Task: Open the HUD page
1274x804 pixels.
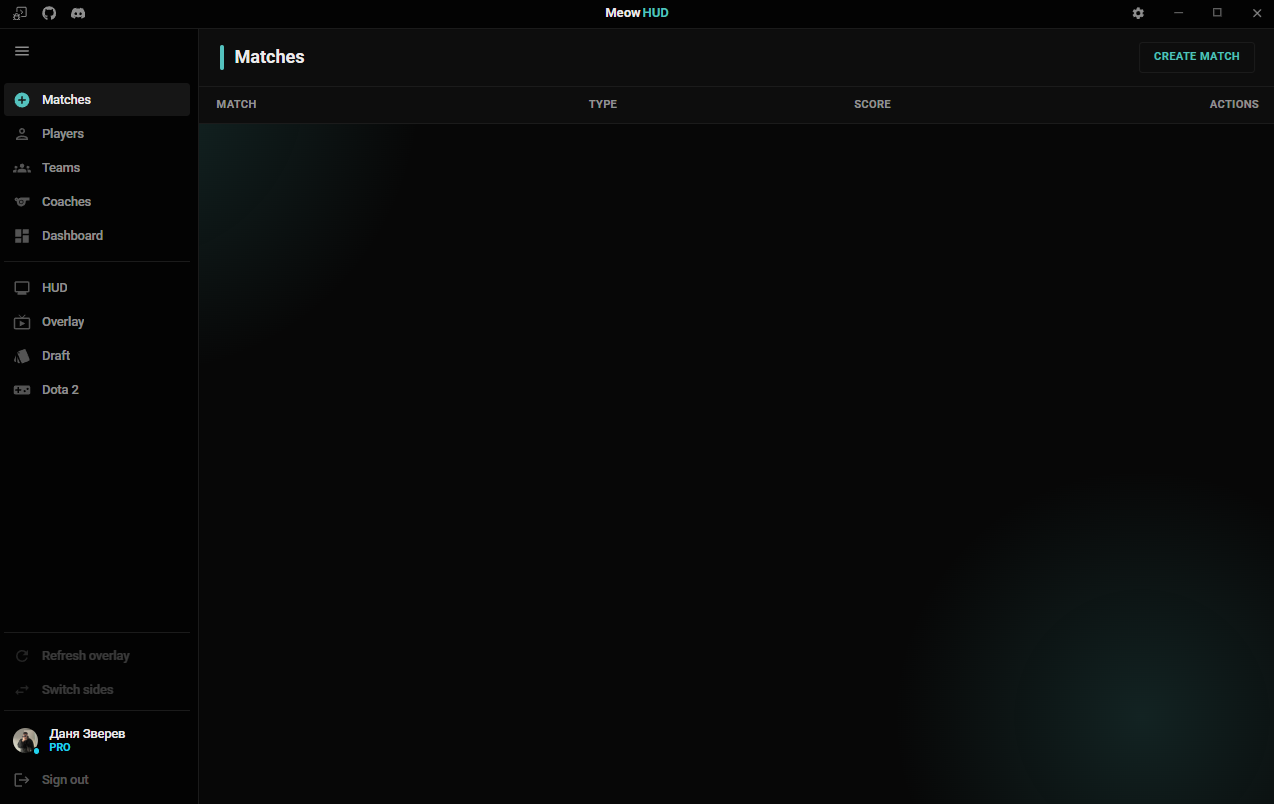Action: pyautogui.click(x=55, y=288)
